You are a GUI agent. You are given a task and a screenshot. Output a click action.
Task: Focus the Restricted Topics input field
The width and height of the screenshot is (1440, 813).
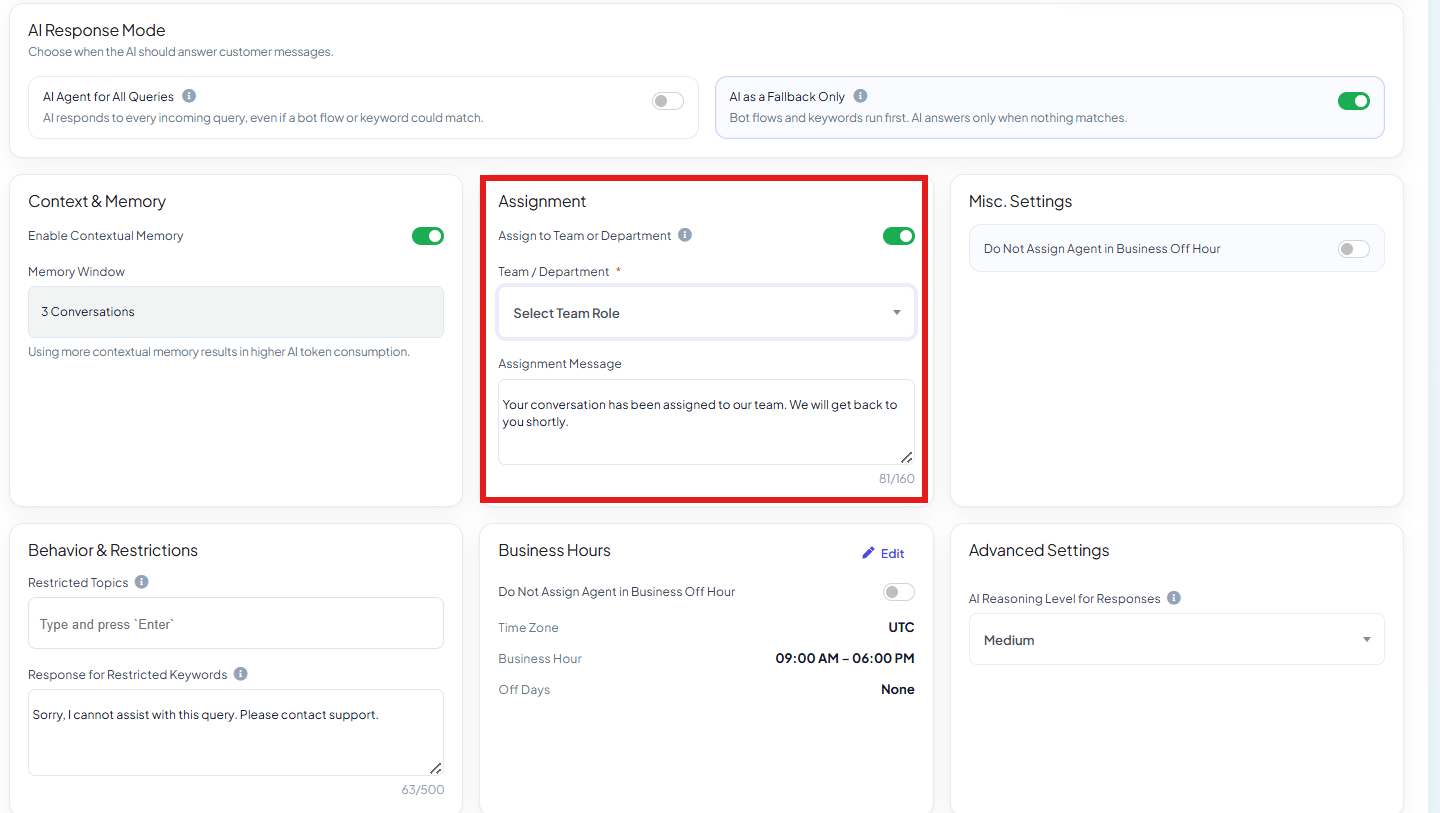236,623
